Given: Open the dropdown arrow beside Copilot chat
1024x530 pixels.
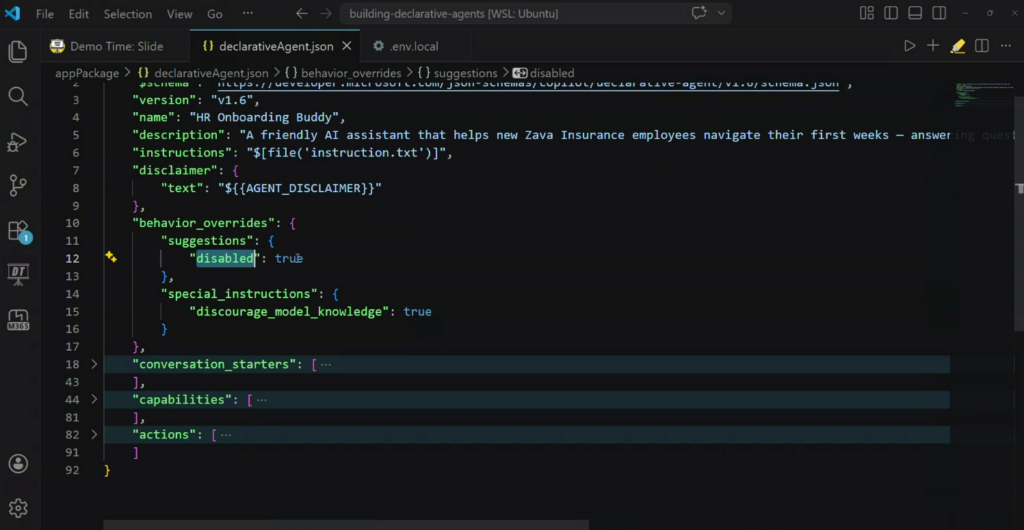Looking at the screenshot, I should pos(720,14).
